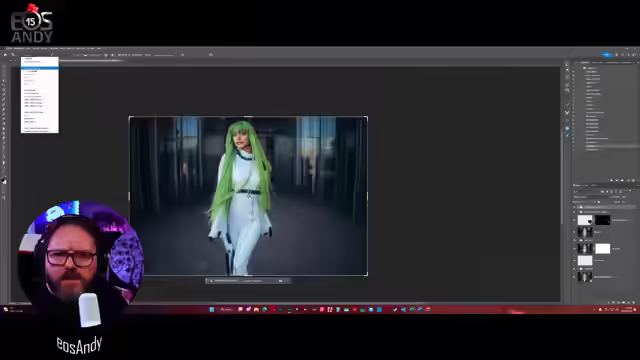Select the photo thumbnail left of the white mask

pyautogui.click(x=585, y=249)
